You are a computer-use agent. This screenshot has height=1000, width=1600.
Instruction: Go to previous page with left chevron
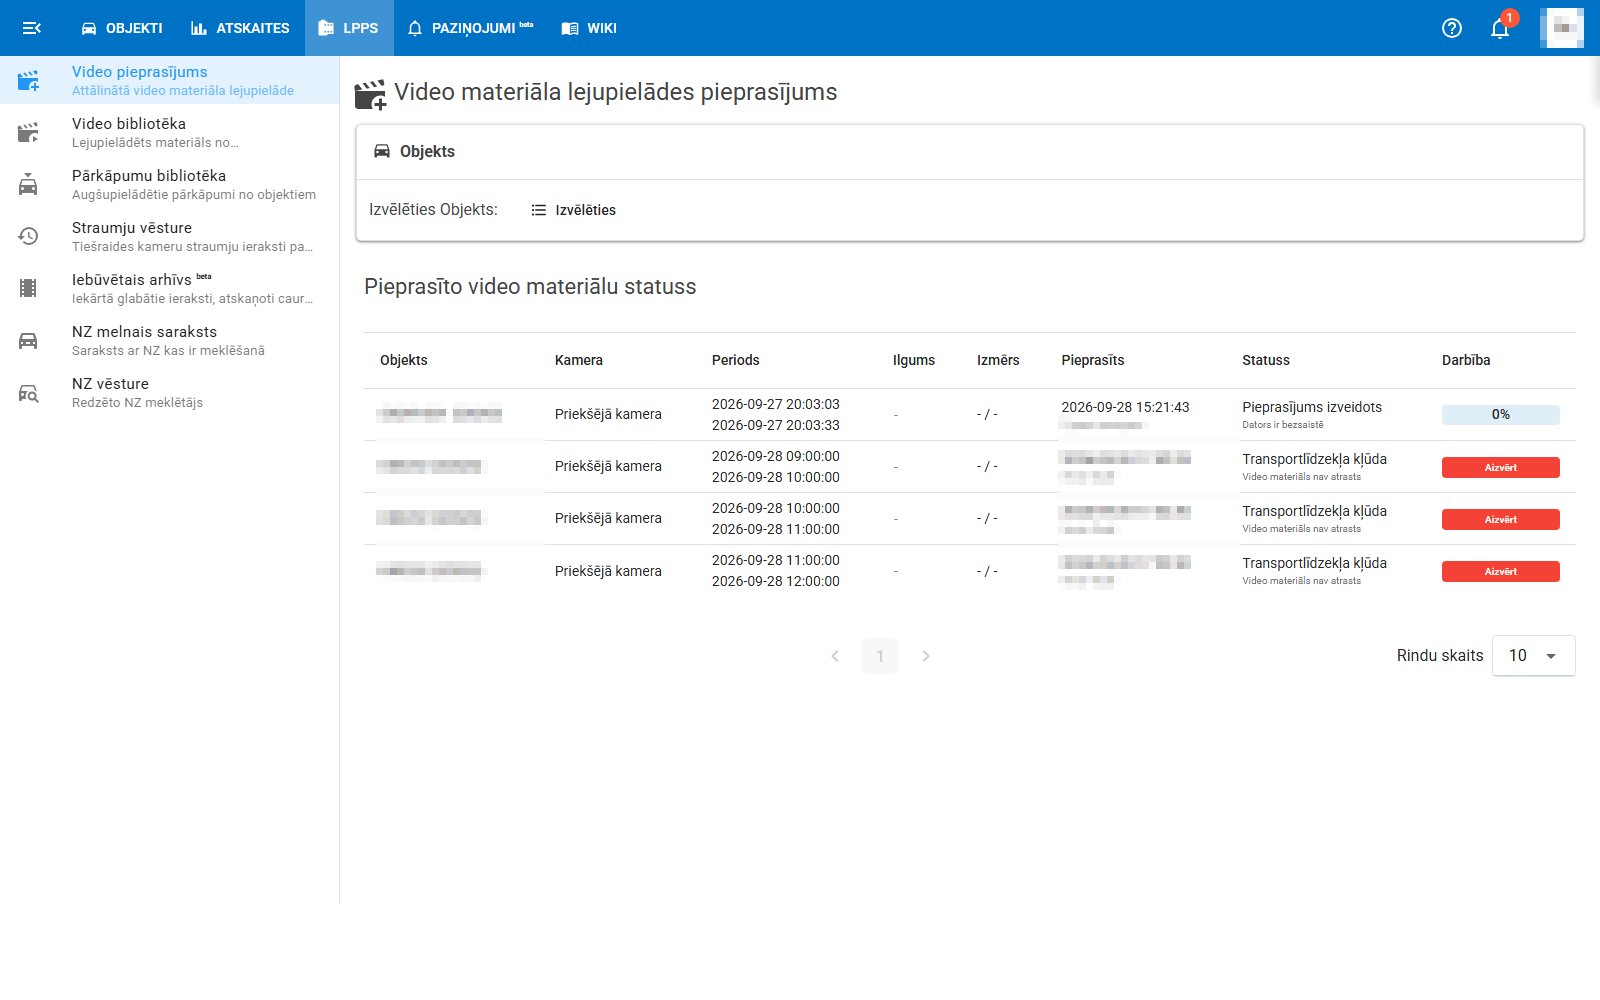[x=835, y=656]
